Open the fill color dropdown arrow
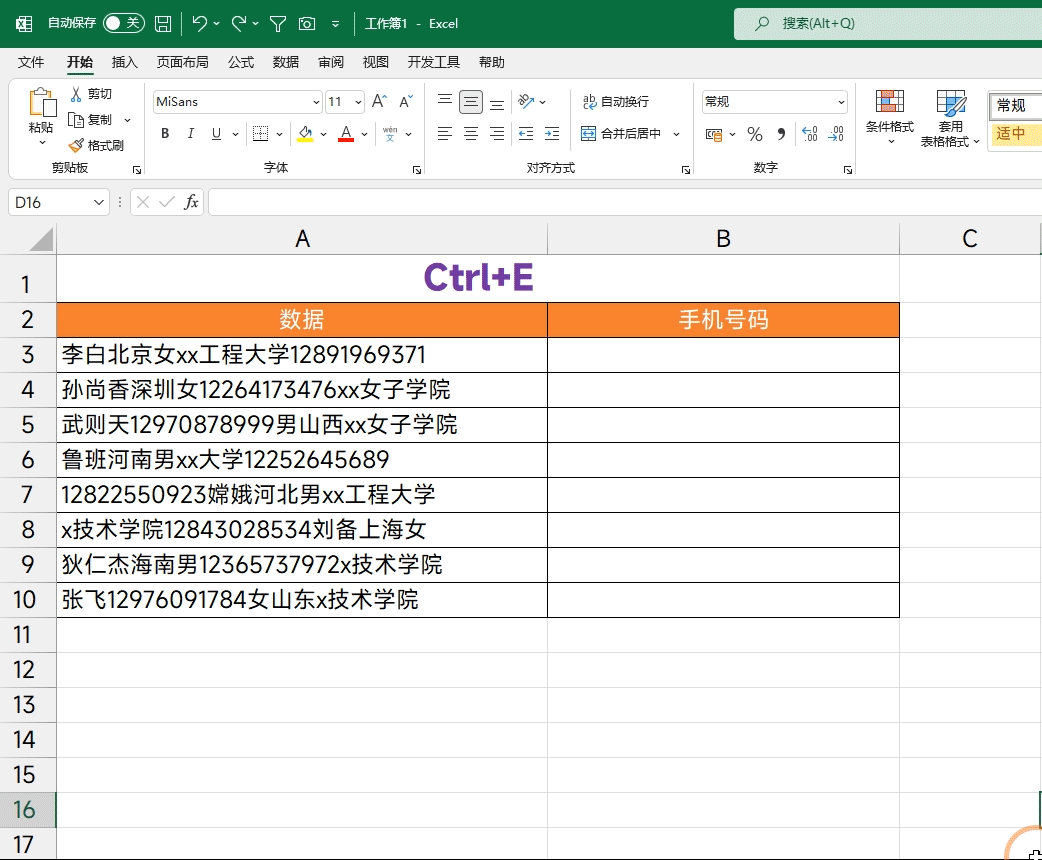 tap(324, 134)
